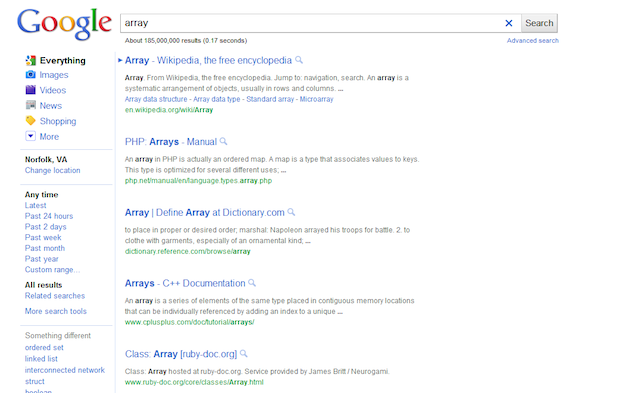Click the News newspaper icon
The height and width of the screenshot is (393, 620).
pyautogui.click(x=30, y=105)
